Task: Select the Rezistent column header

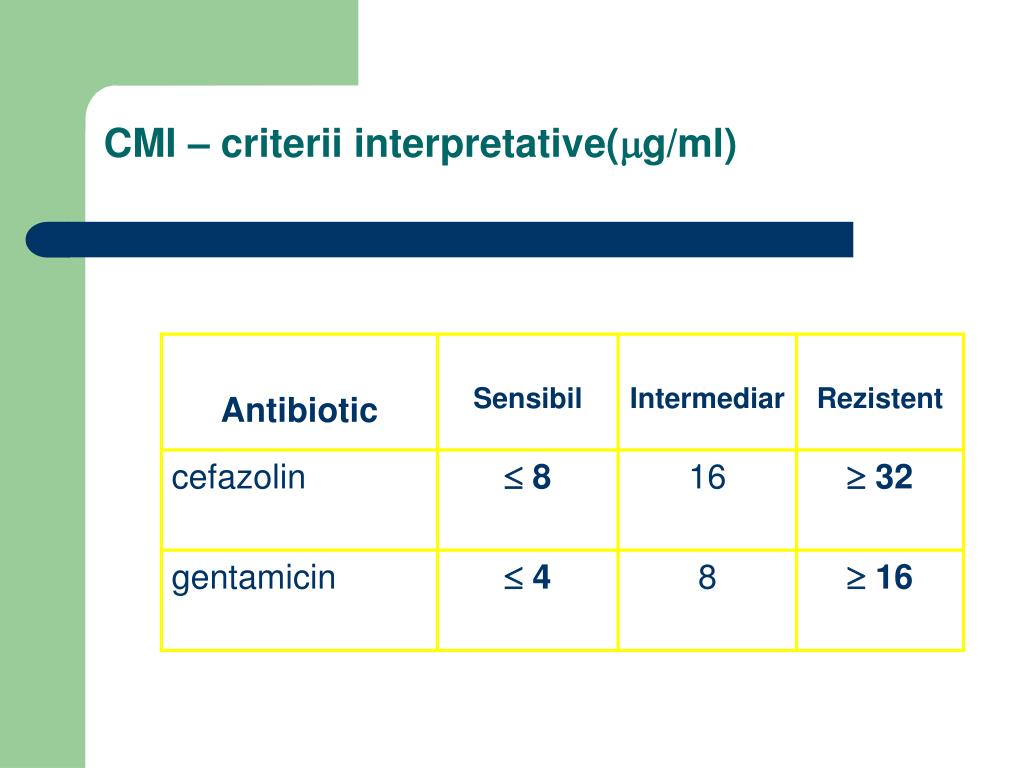Action: coord(880,398)
